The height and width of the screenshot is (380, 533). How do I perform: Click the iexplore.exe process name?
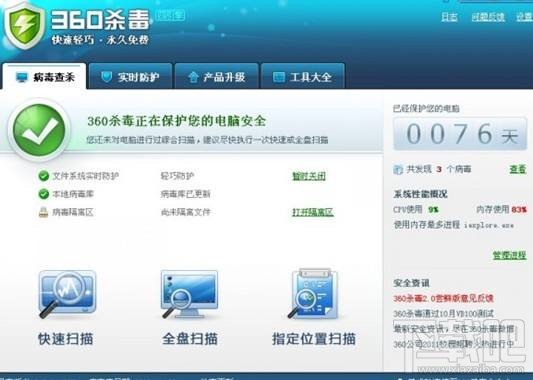(489, 225)
